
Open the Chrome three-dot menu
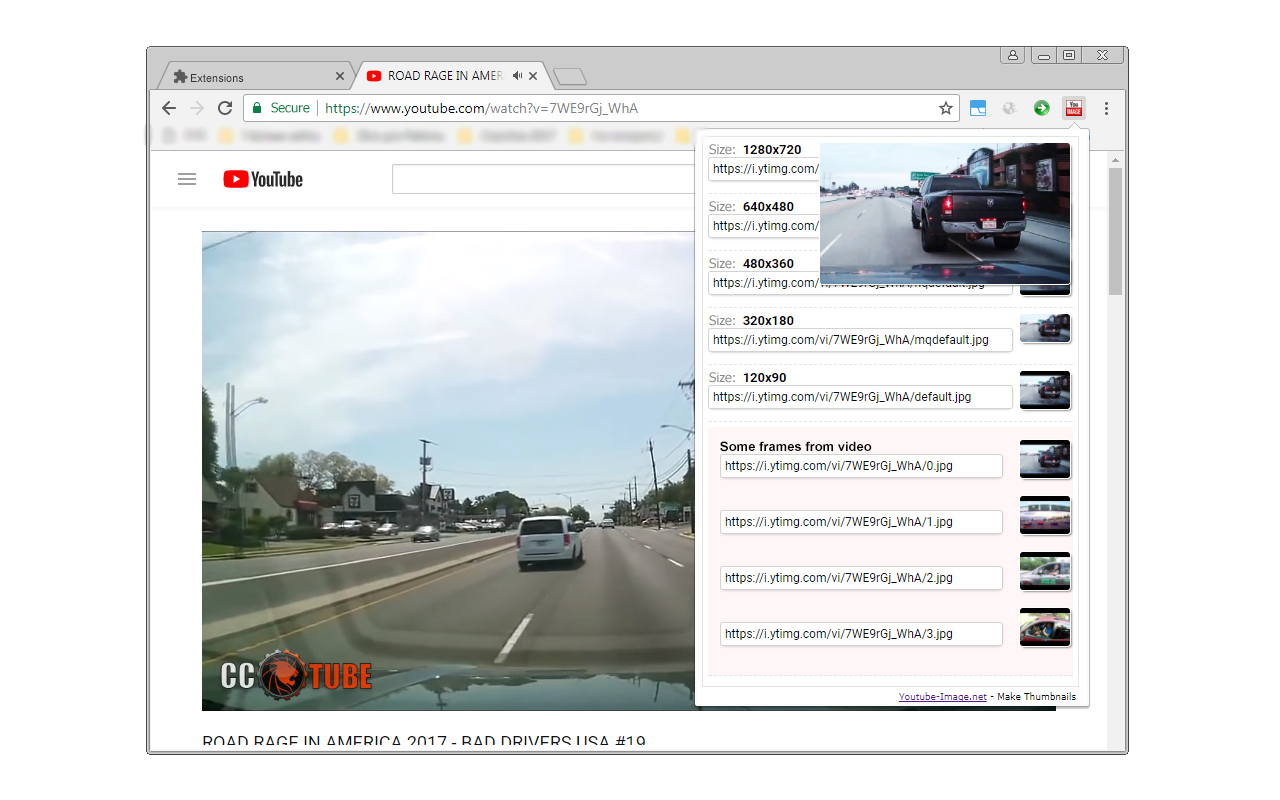tap(1106, 108)
